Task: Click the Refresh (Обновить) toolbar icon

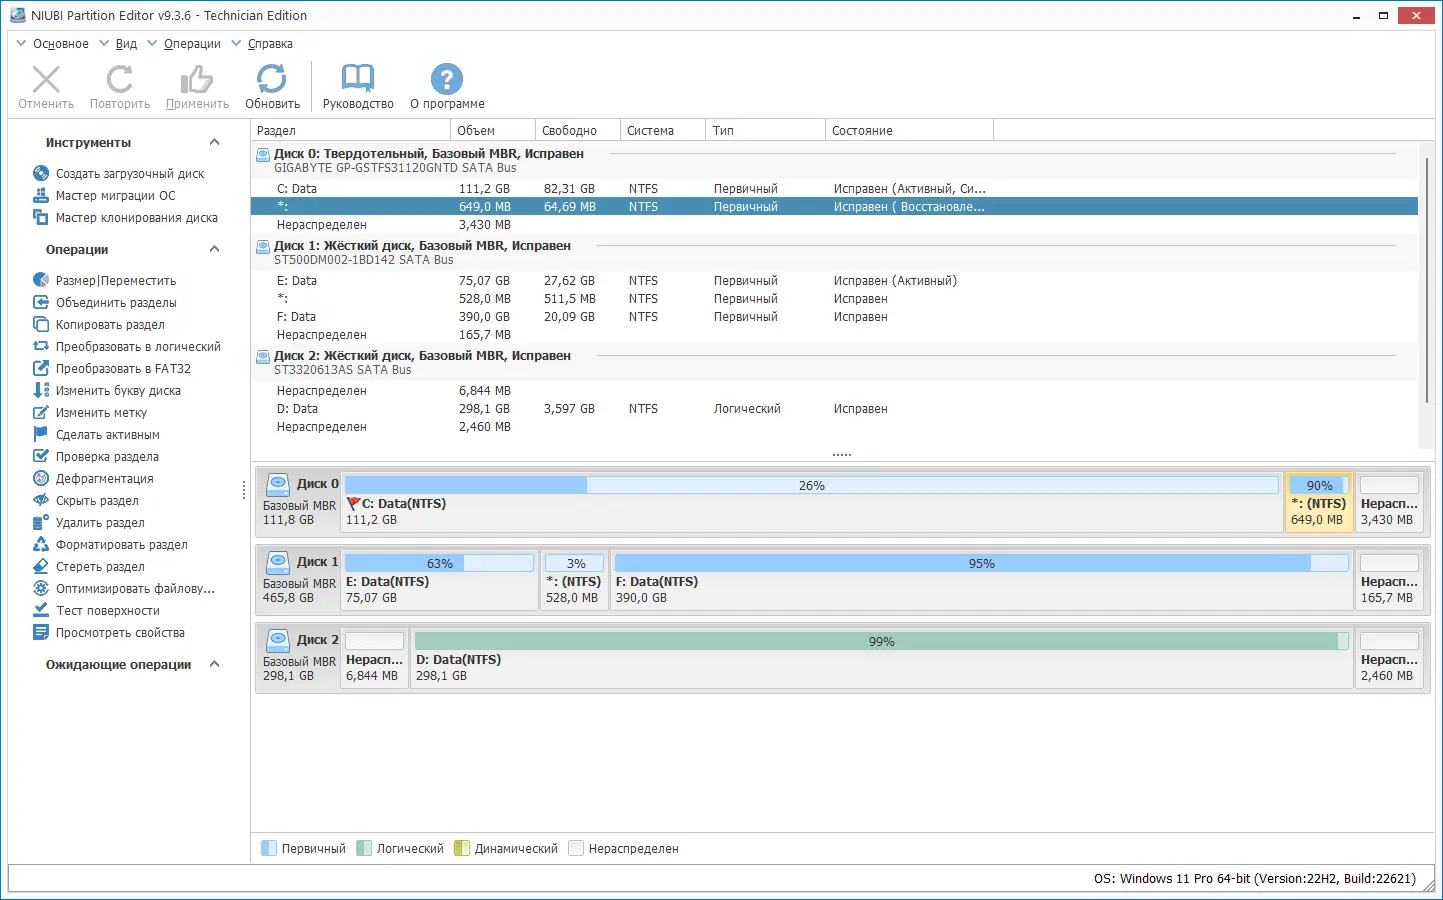Action: (272, 87)
